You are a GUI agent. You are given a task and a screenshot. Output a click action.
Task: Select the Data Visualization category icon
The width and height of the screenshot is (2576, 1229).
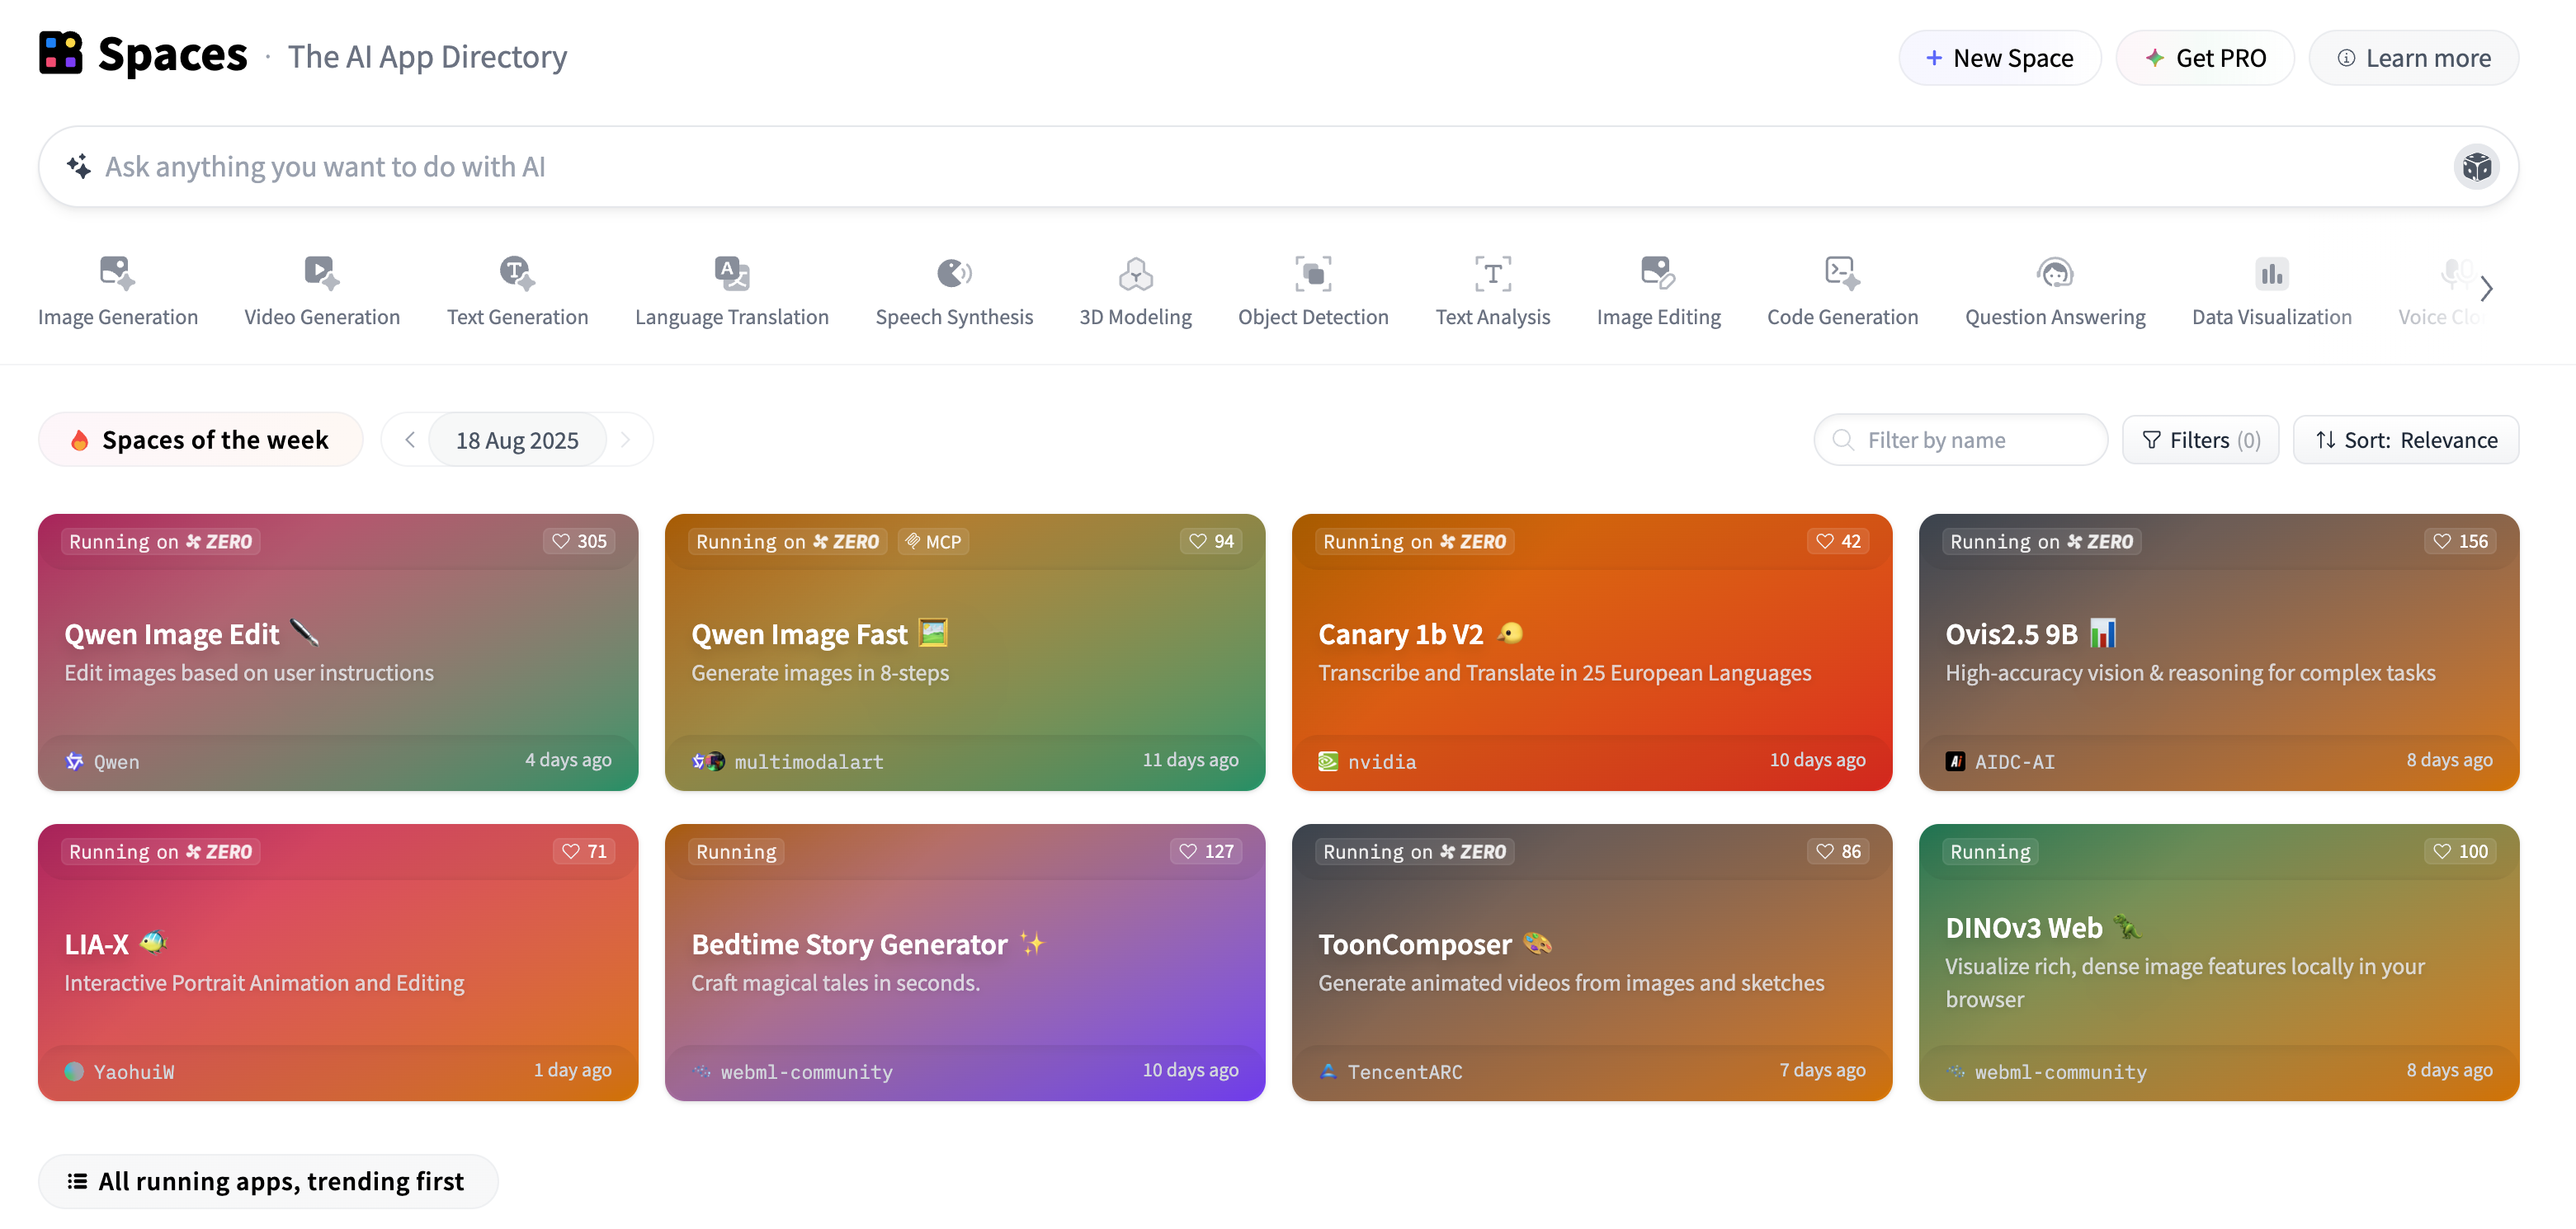click(2271, 273)
